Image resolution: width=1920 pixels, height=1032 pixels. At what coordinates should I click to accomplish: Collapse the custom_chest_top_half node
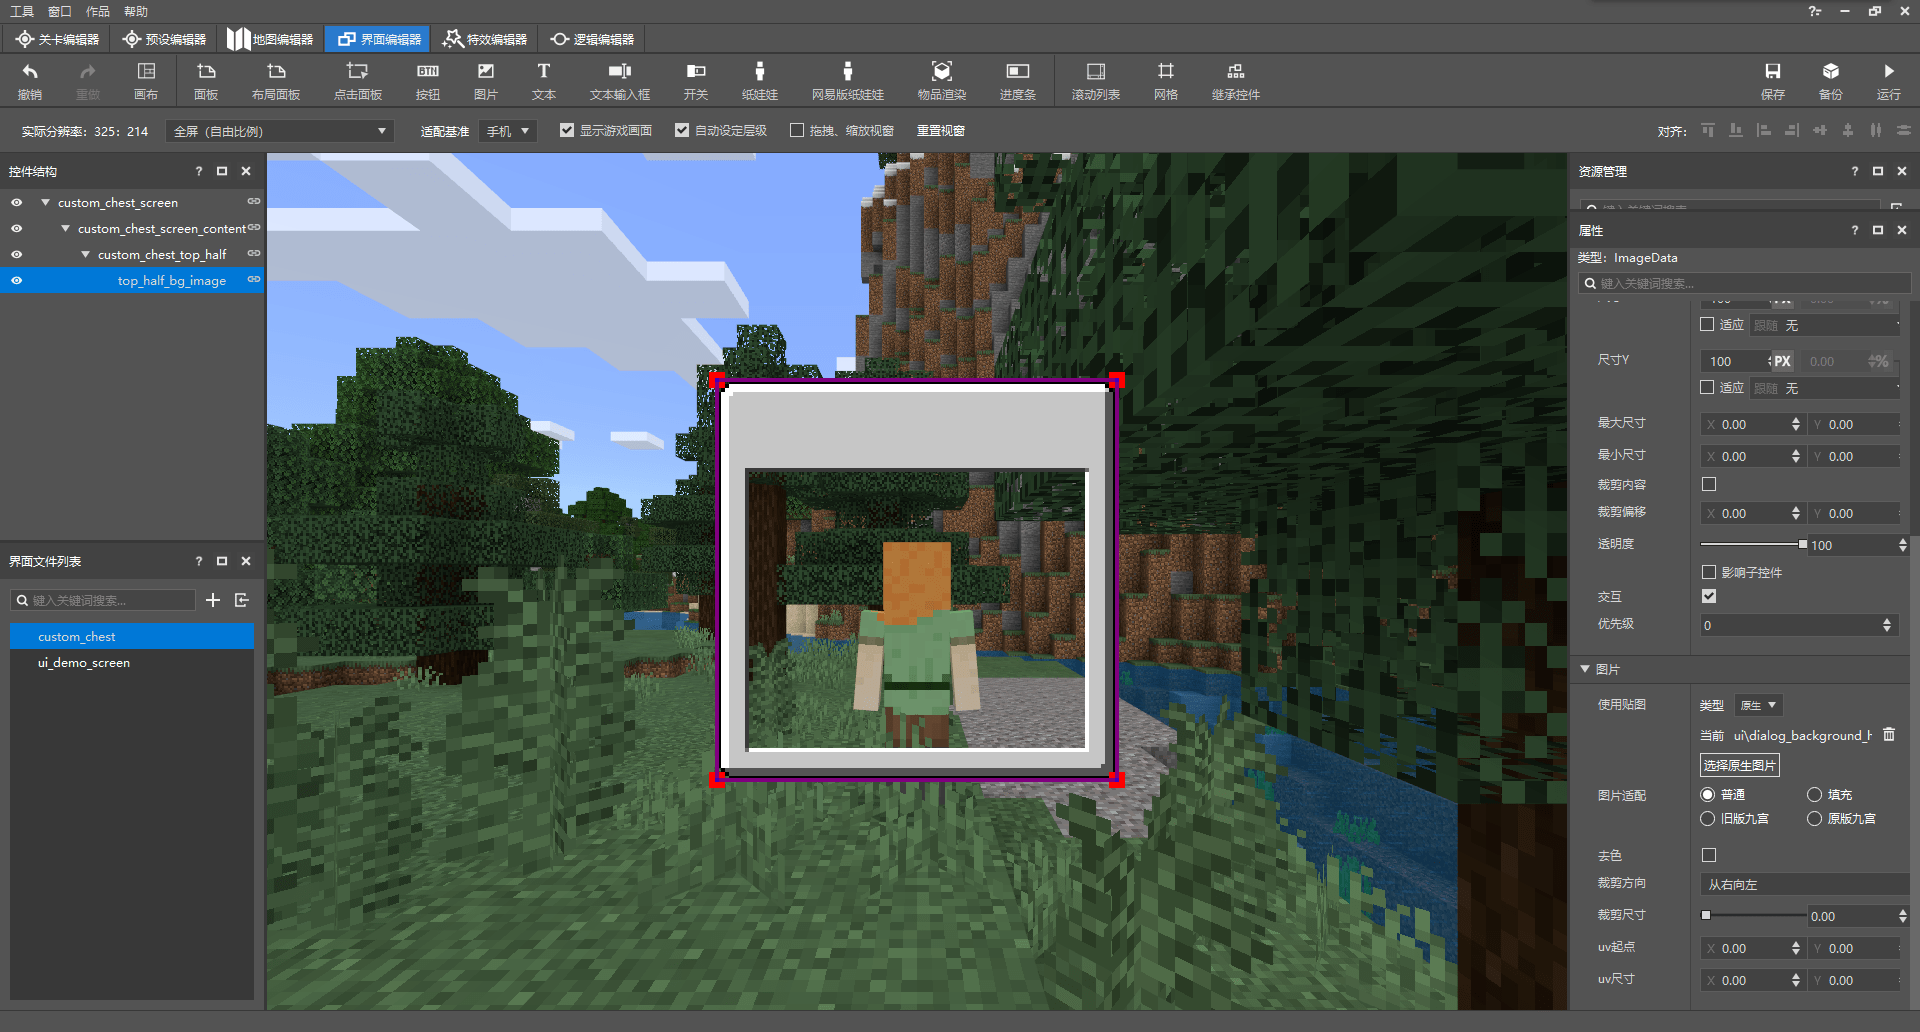[x=85, y=254]
